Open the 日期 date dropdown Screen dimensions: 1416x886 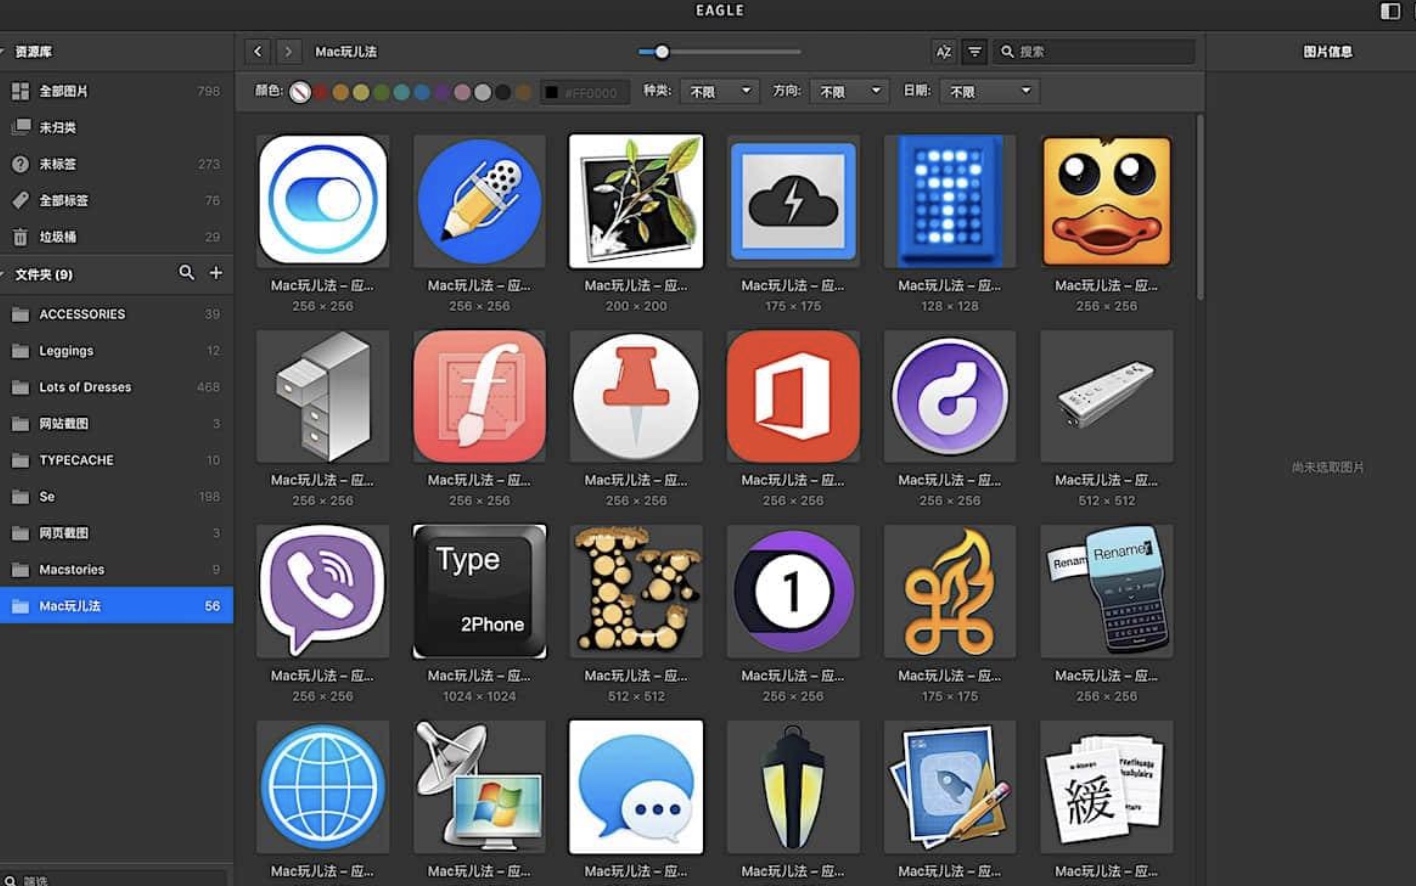point(989,91)
